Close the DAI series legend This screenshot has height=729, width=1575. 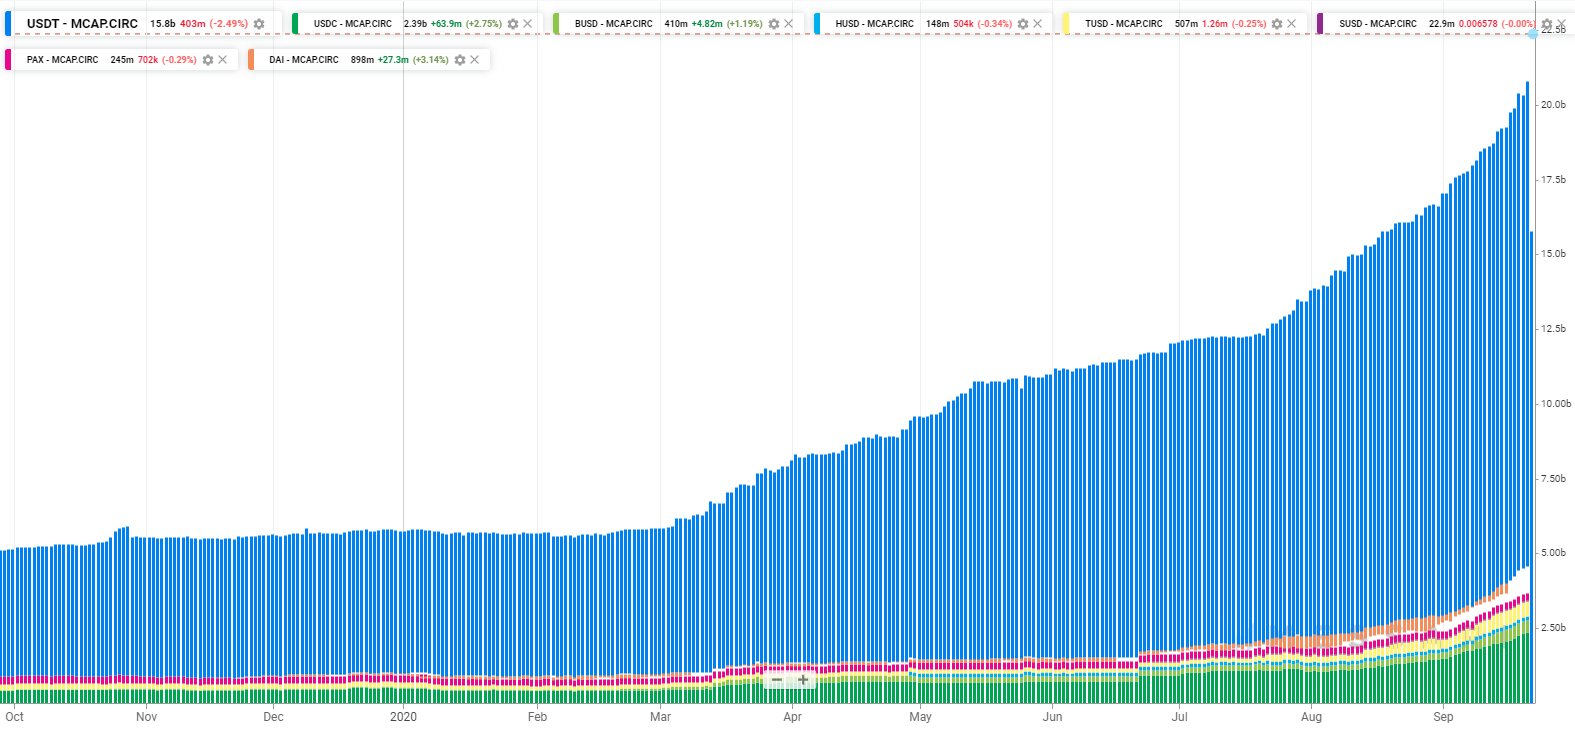[475, 60]
